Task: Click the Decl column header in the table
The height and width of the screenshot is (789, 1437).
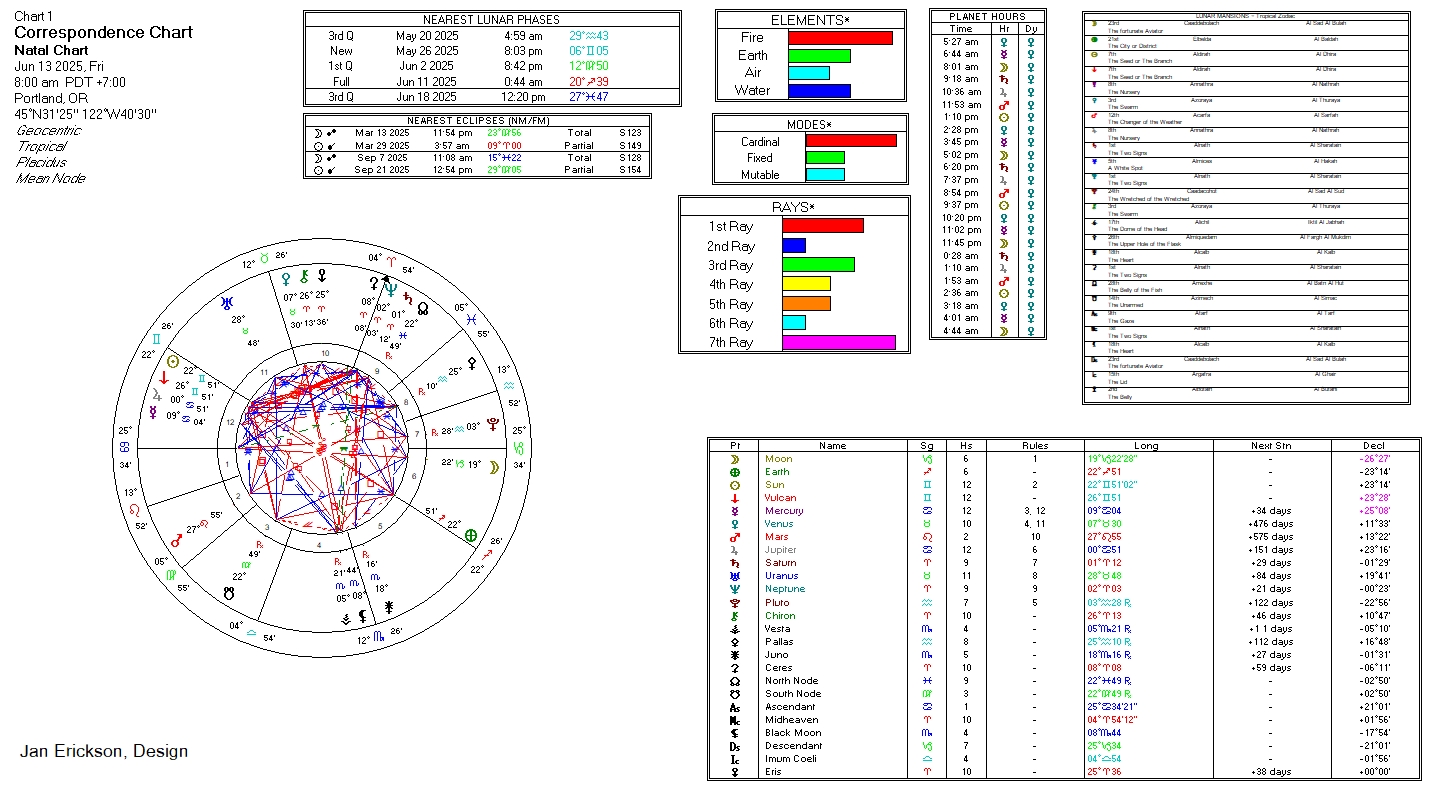Action: coord(1374,446)
